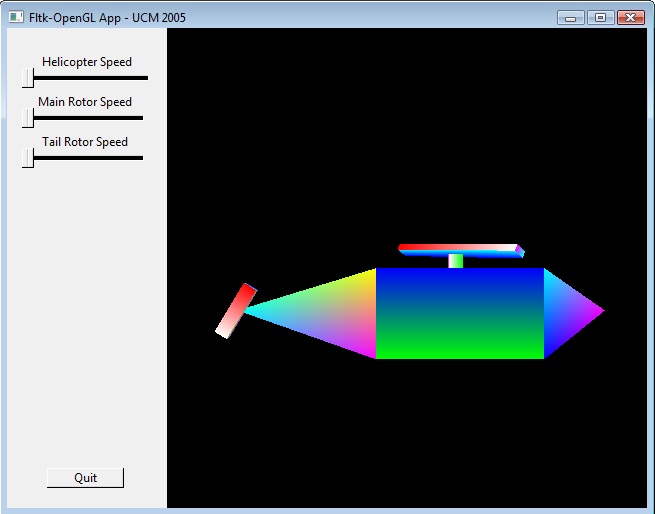Click the rotor mast under the main blade

456,261
